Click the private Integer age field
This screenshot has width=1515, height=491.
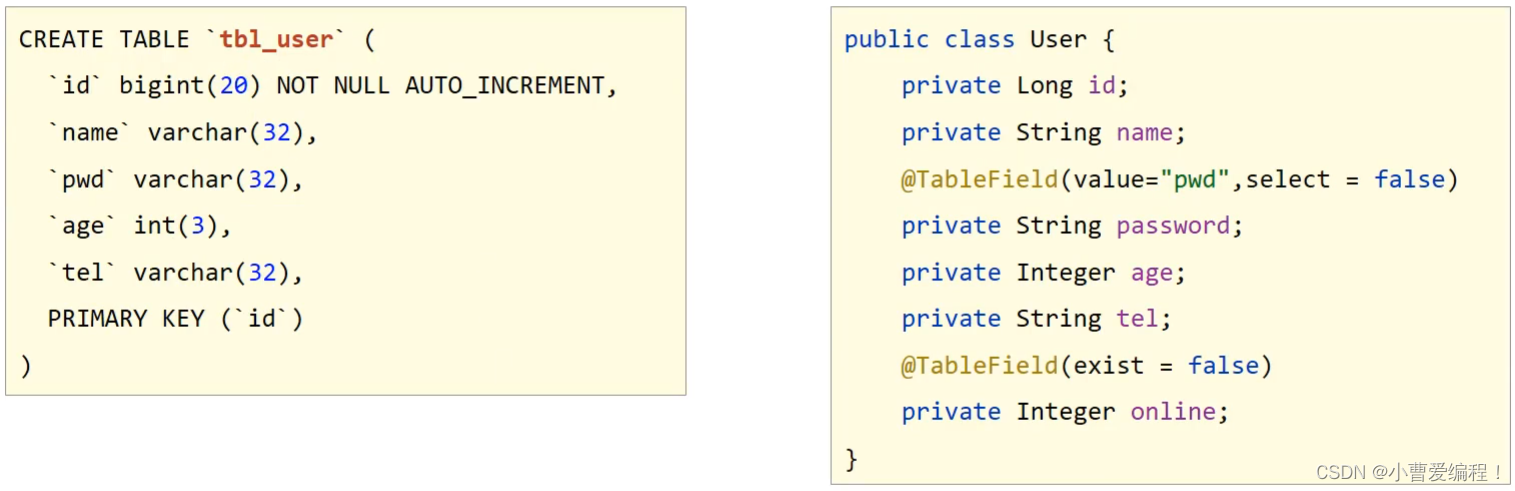pos(1043,272)
